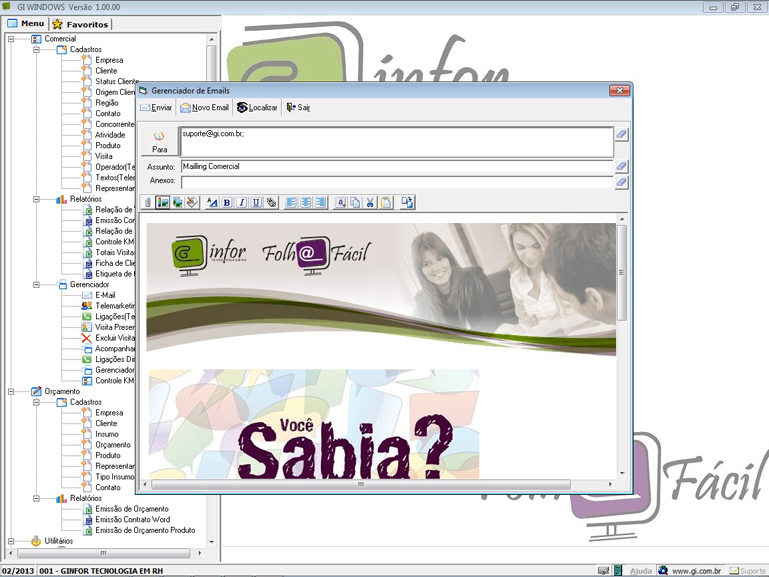Center align the text
769x577 pixels.
click(306, 202)
